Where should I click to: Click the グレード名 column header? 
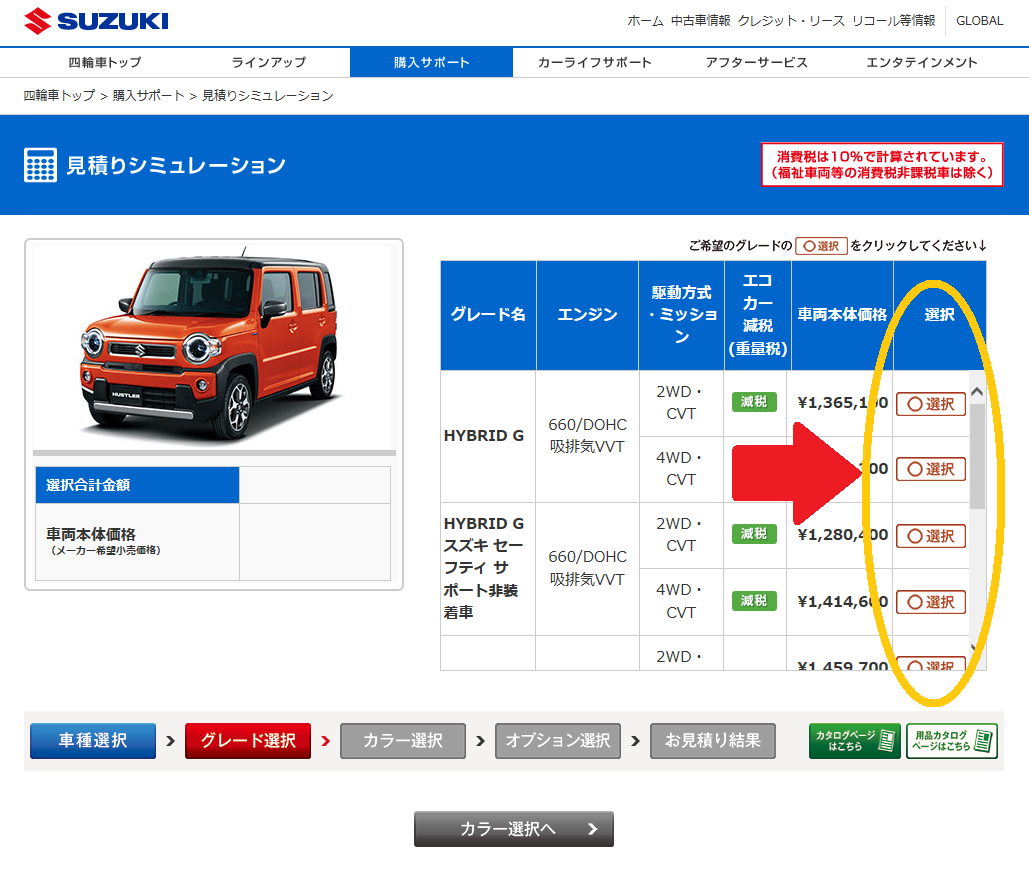point(488,315)
